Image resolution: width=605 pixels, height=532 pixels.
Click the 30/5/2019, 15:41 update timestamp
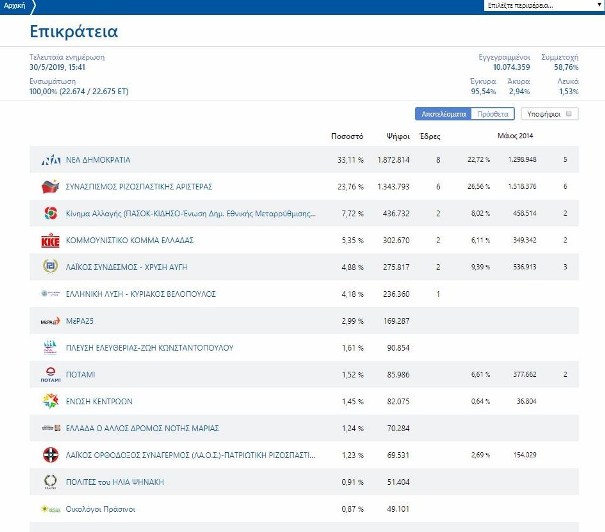click(57, 67)
